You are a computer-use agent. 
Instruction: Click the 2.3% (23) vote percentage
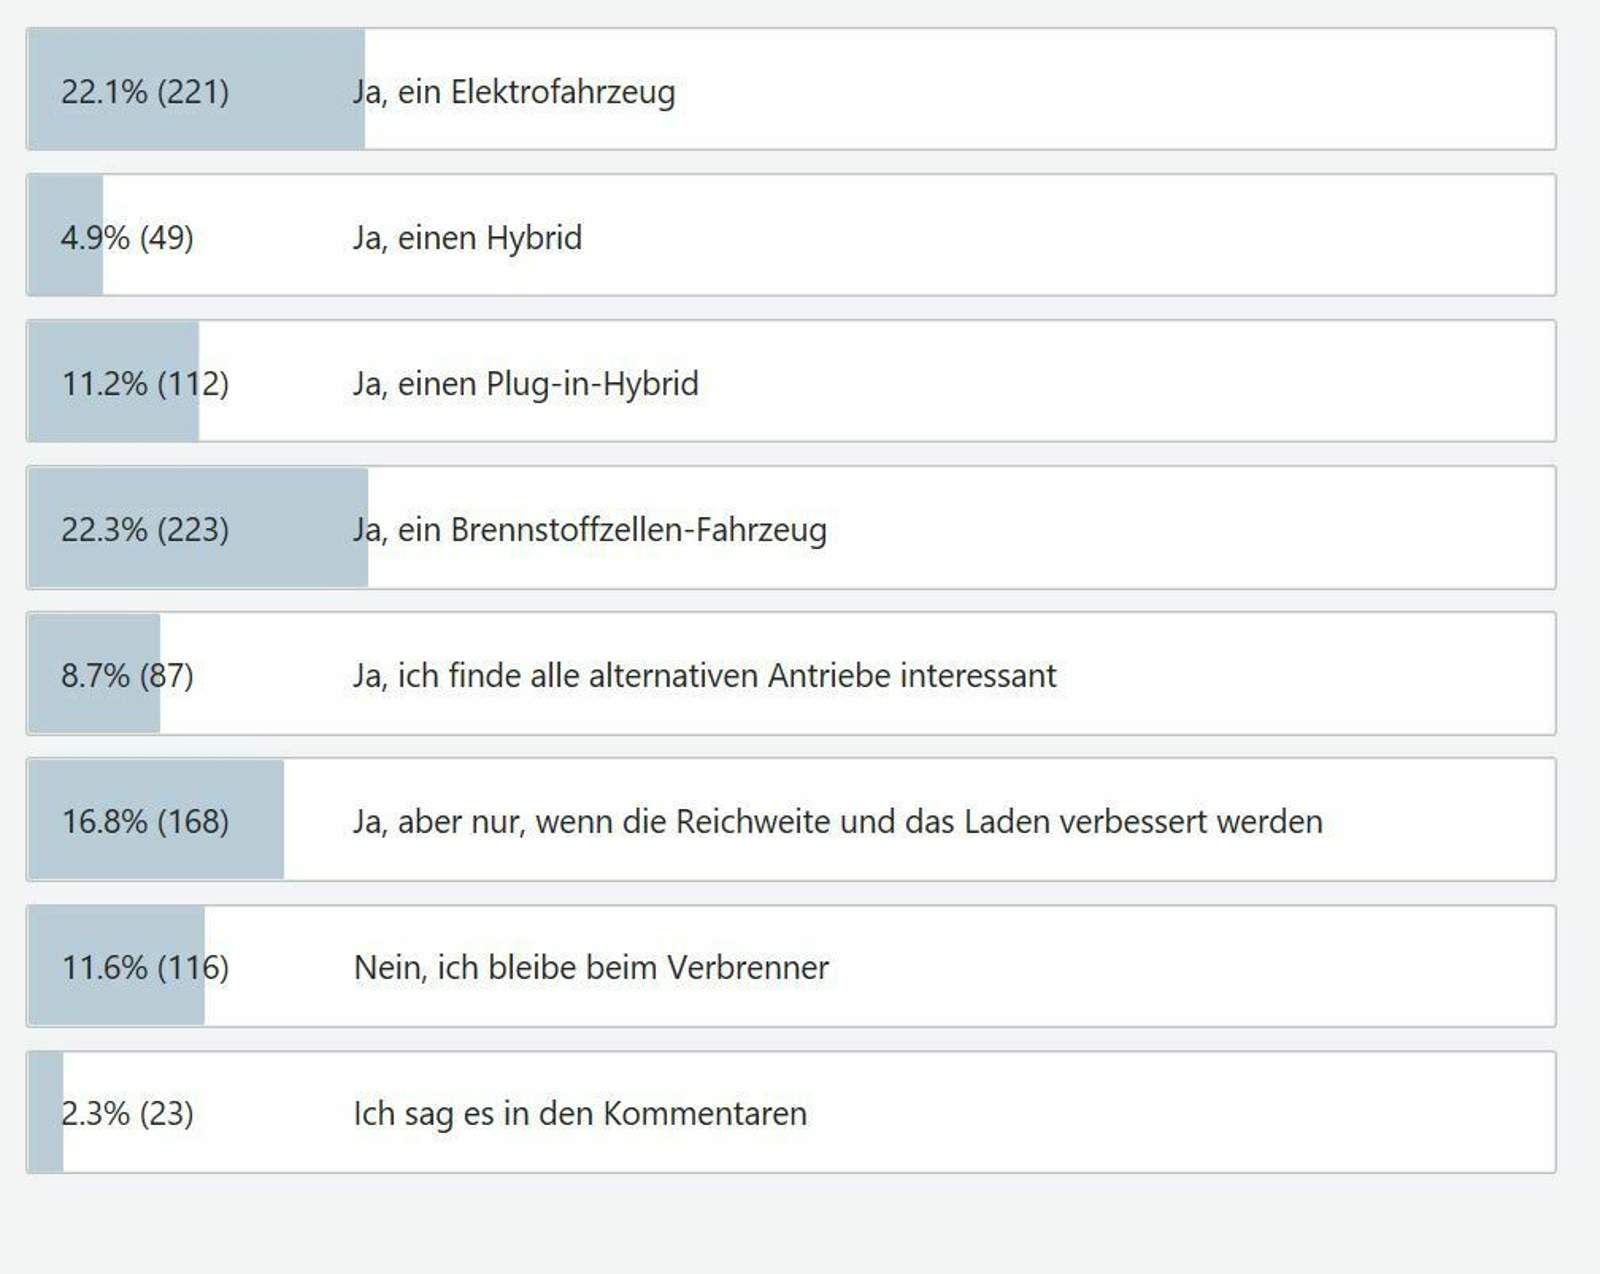127,1113
